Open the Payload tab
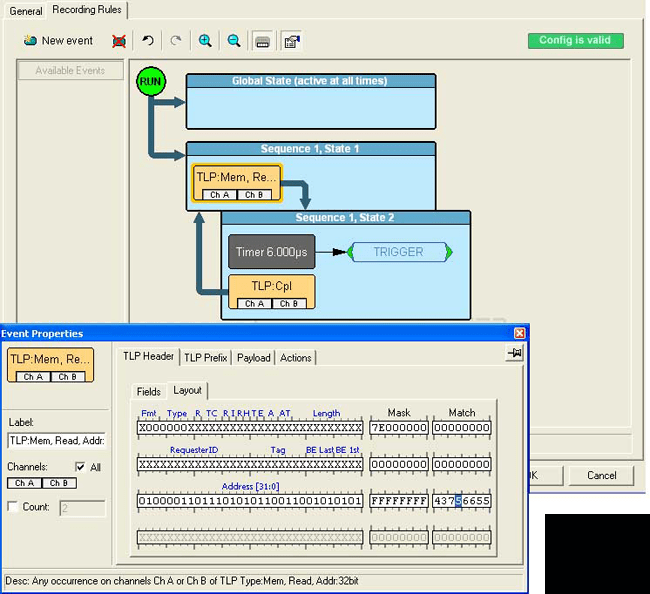This screenshot has width=650, height=594. pos(253,357)
